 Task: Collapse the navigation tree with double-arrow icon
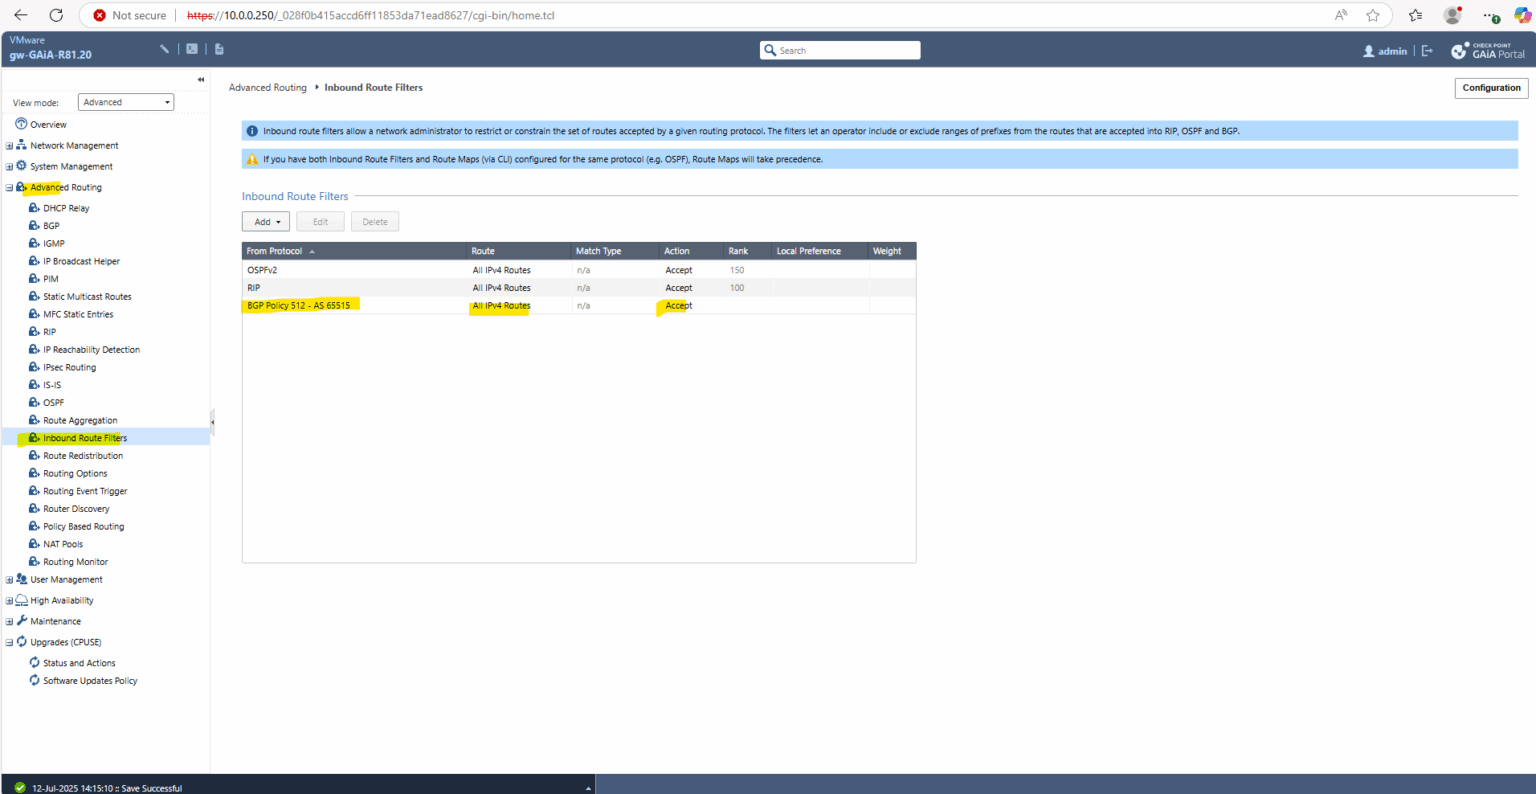[201, 79]
